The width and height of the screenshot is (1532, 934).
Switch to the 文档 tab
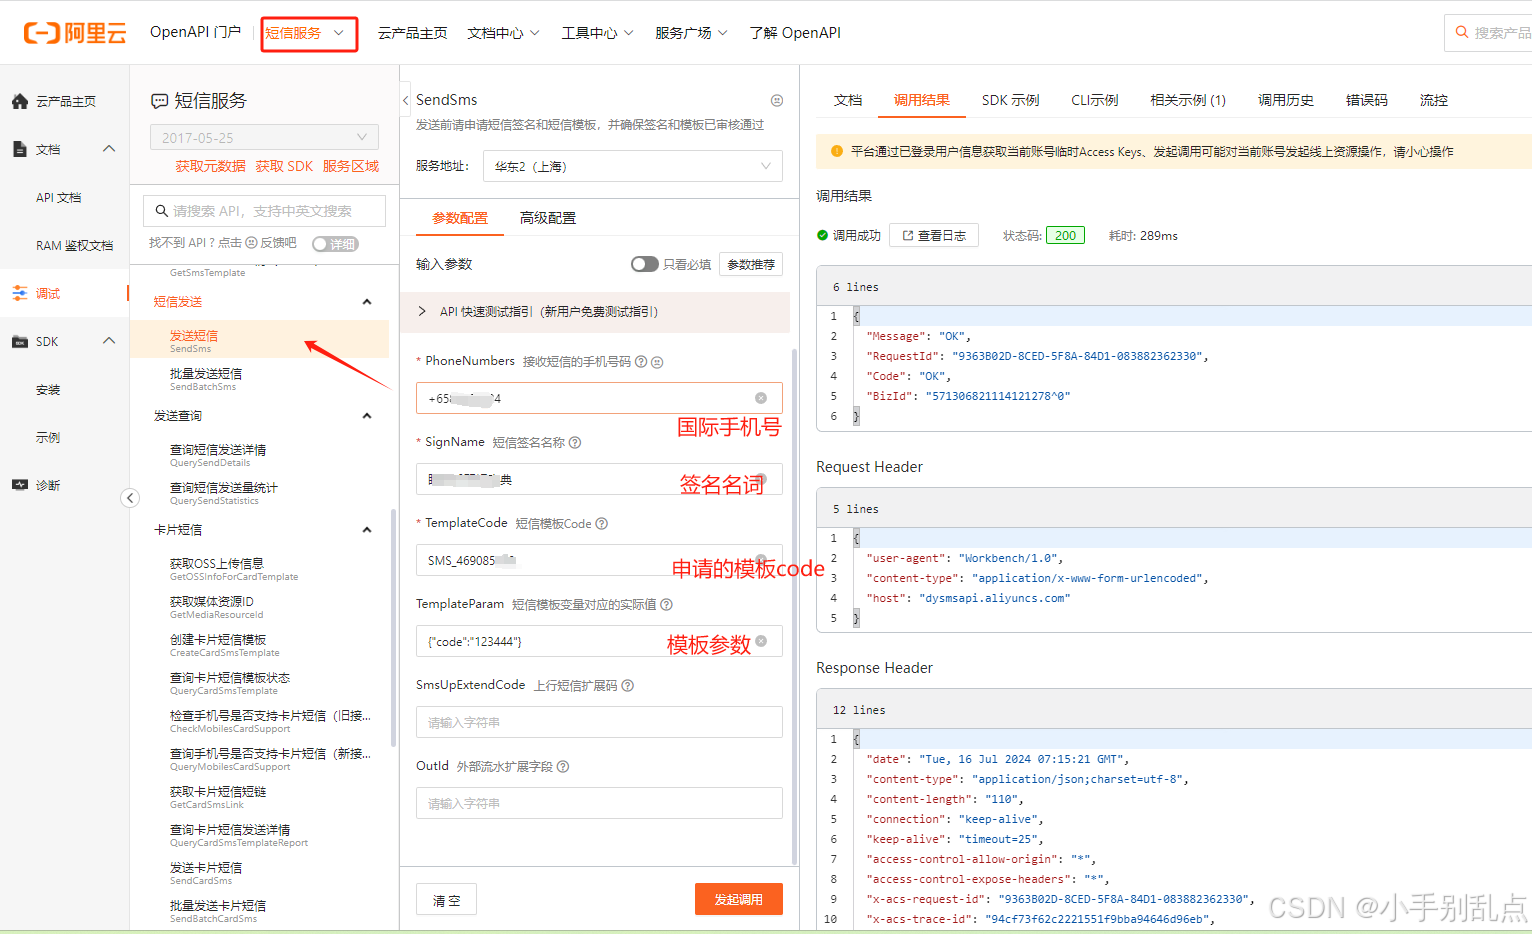(848, 100)
